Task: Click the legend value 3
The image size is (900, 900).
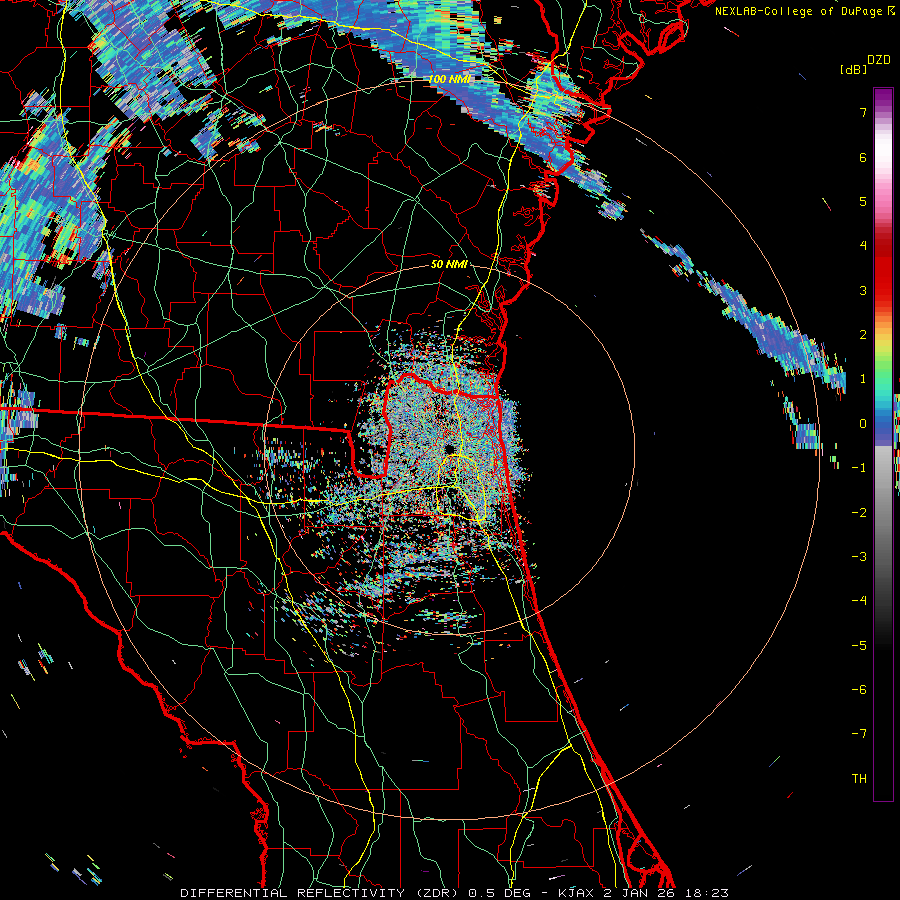Action: coord(863,290)
